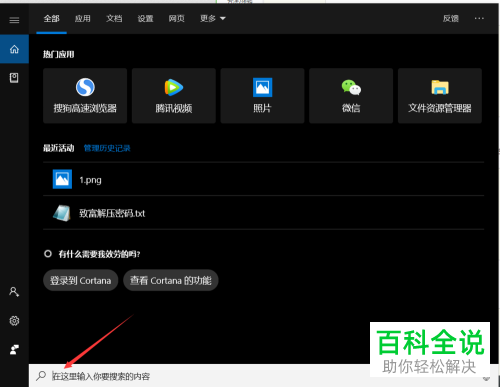Click the Cortana circle icon
This screenshot has width=500, height=387.
point(48,254)
